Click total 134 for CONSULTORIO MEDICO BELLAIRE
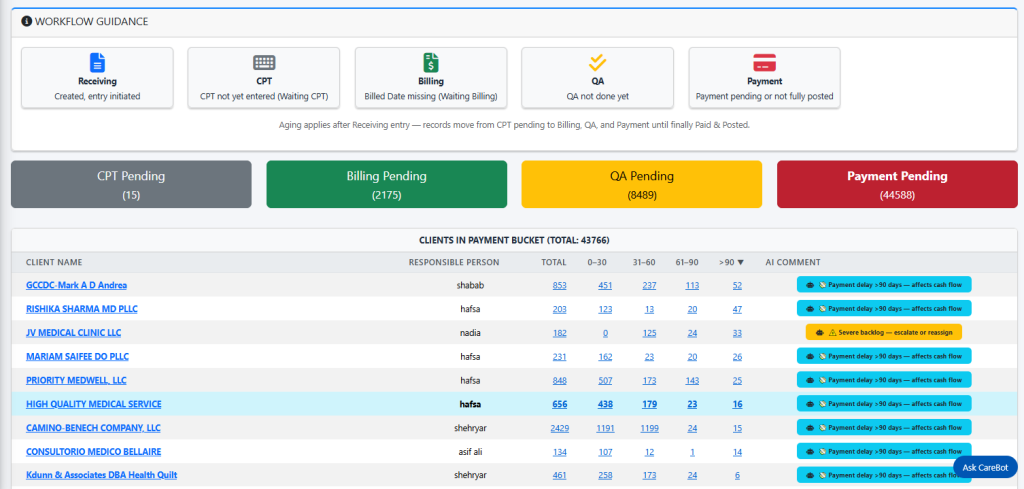 pyautogui.click(x=560, y=452)
